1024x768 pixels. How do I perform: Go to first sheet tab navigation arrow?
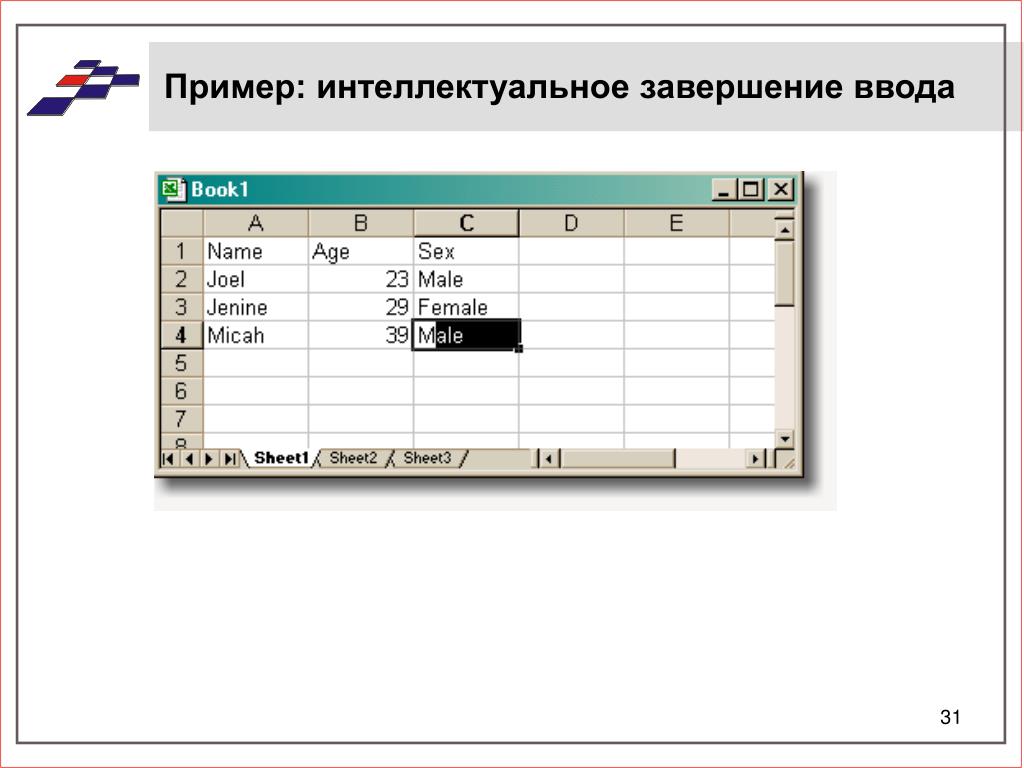click(168, 459)
